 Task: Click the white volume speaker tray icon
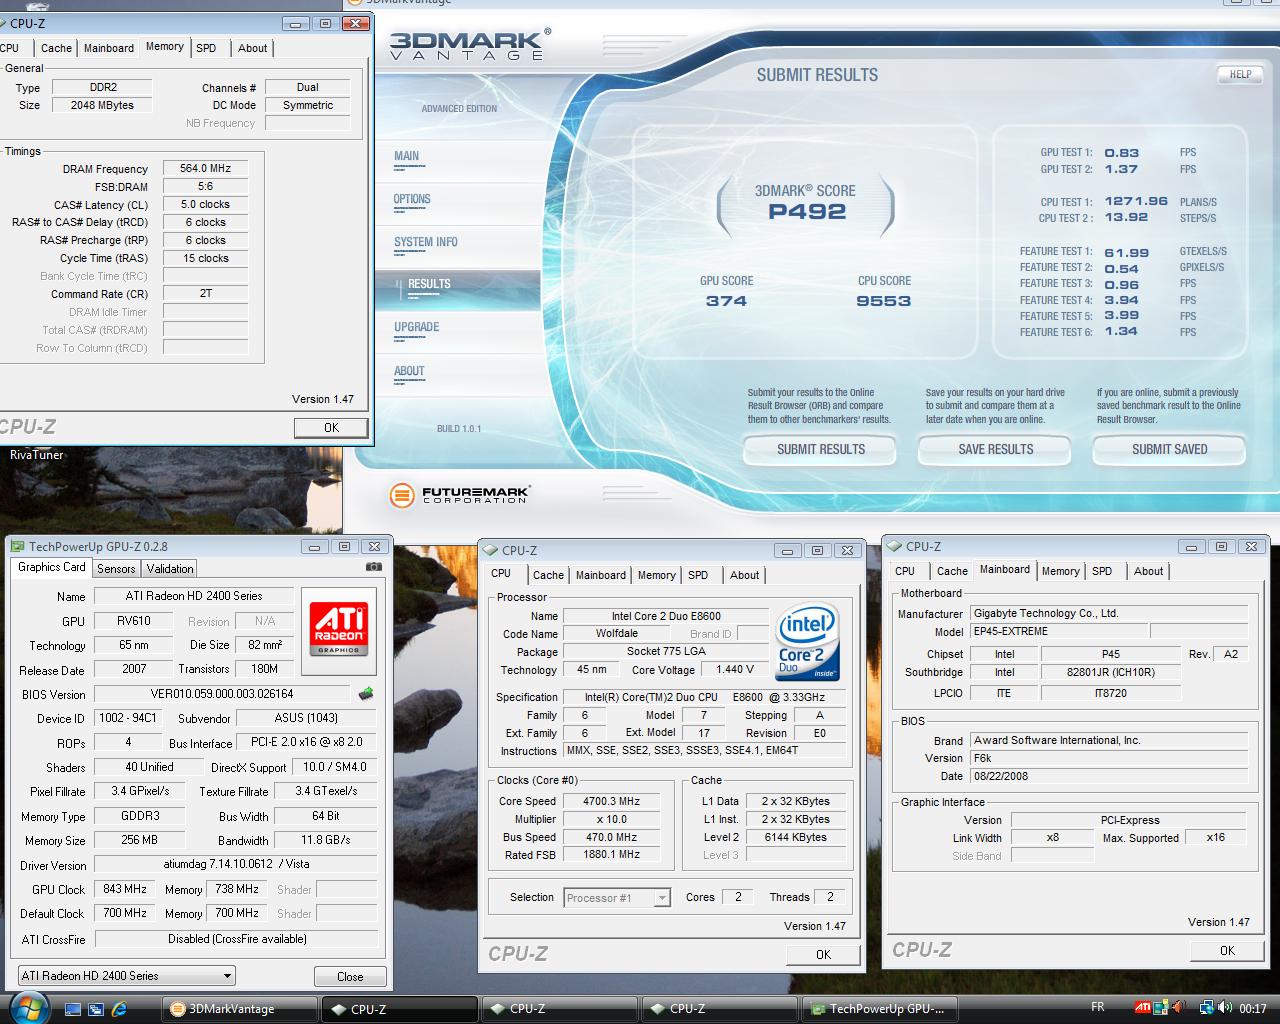1226,1008
